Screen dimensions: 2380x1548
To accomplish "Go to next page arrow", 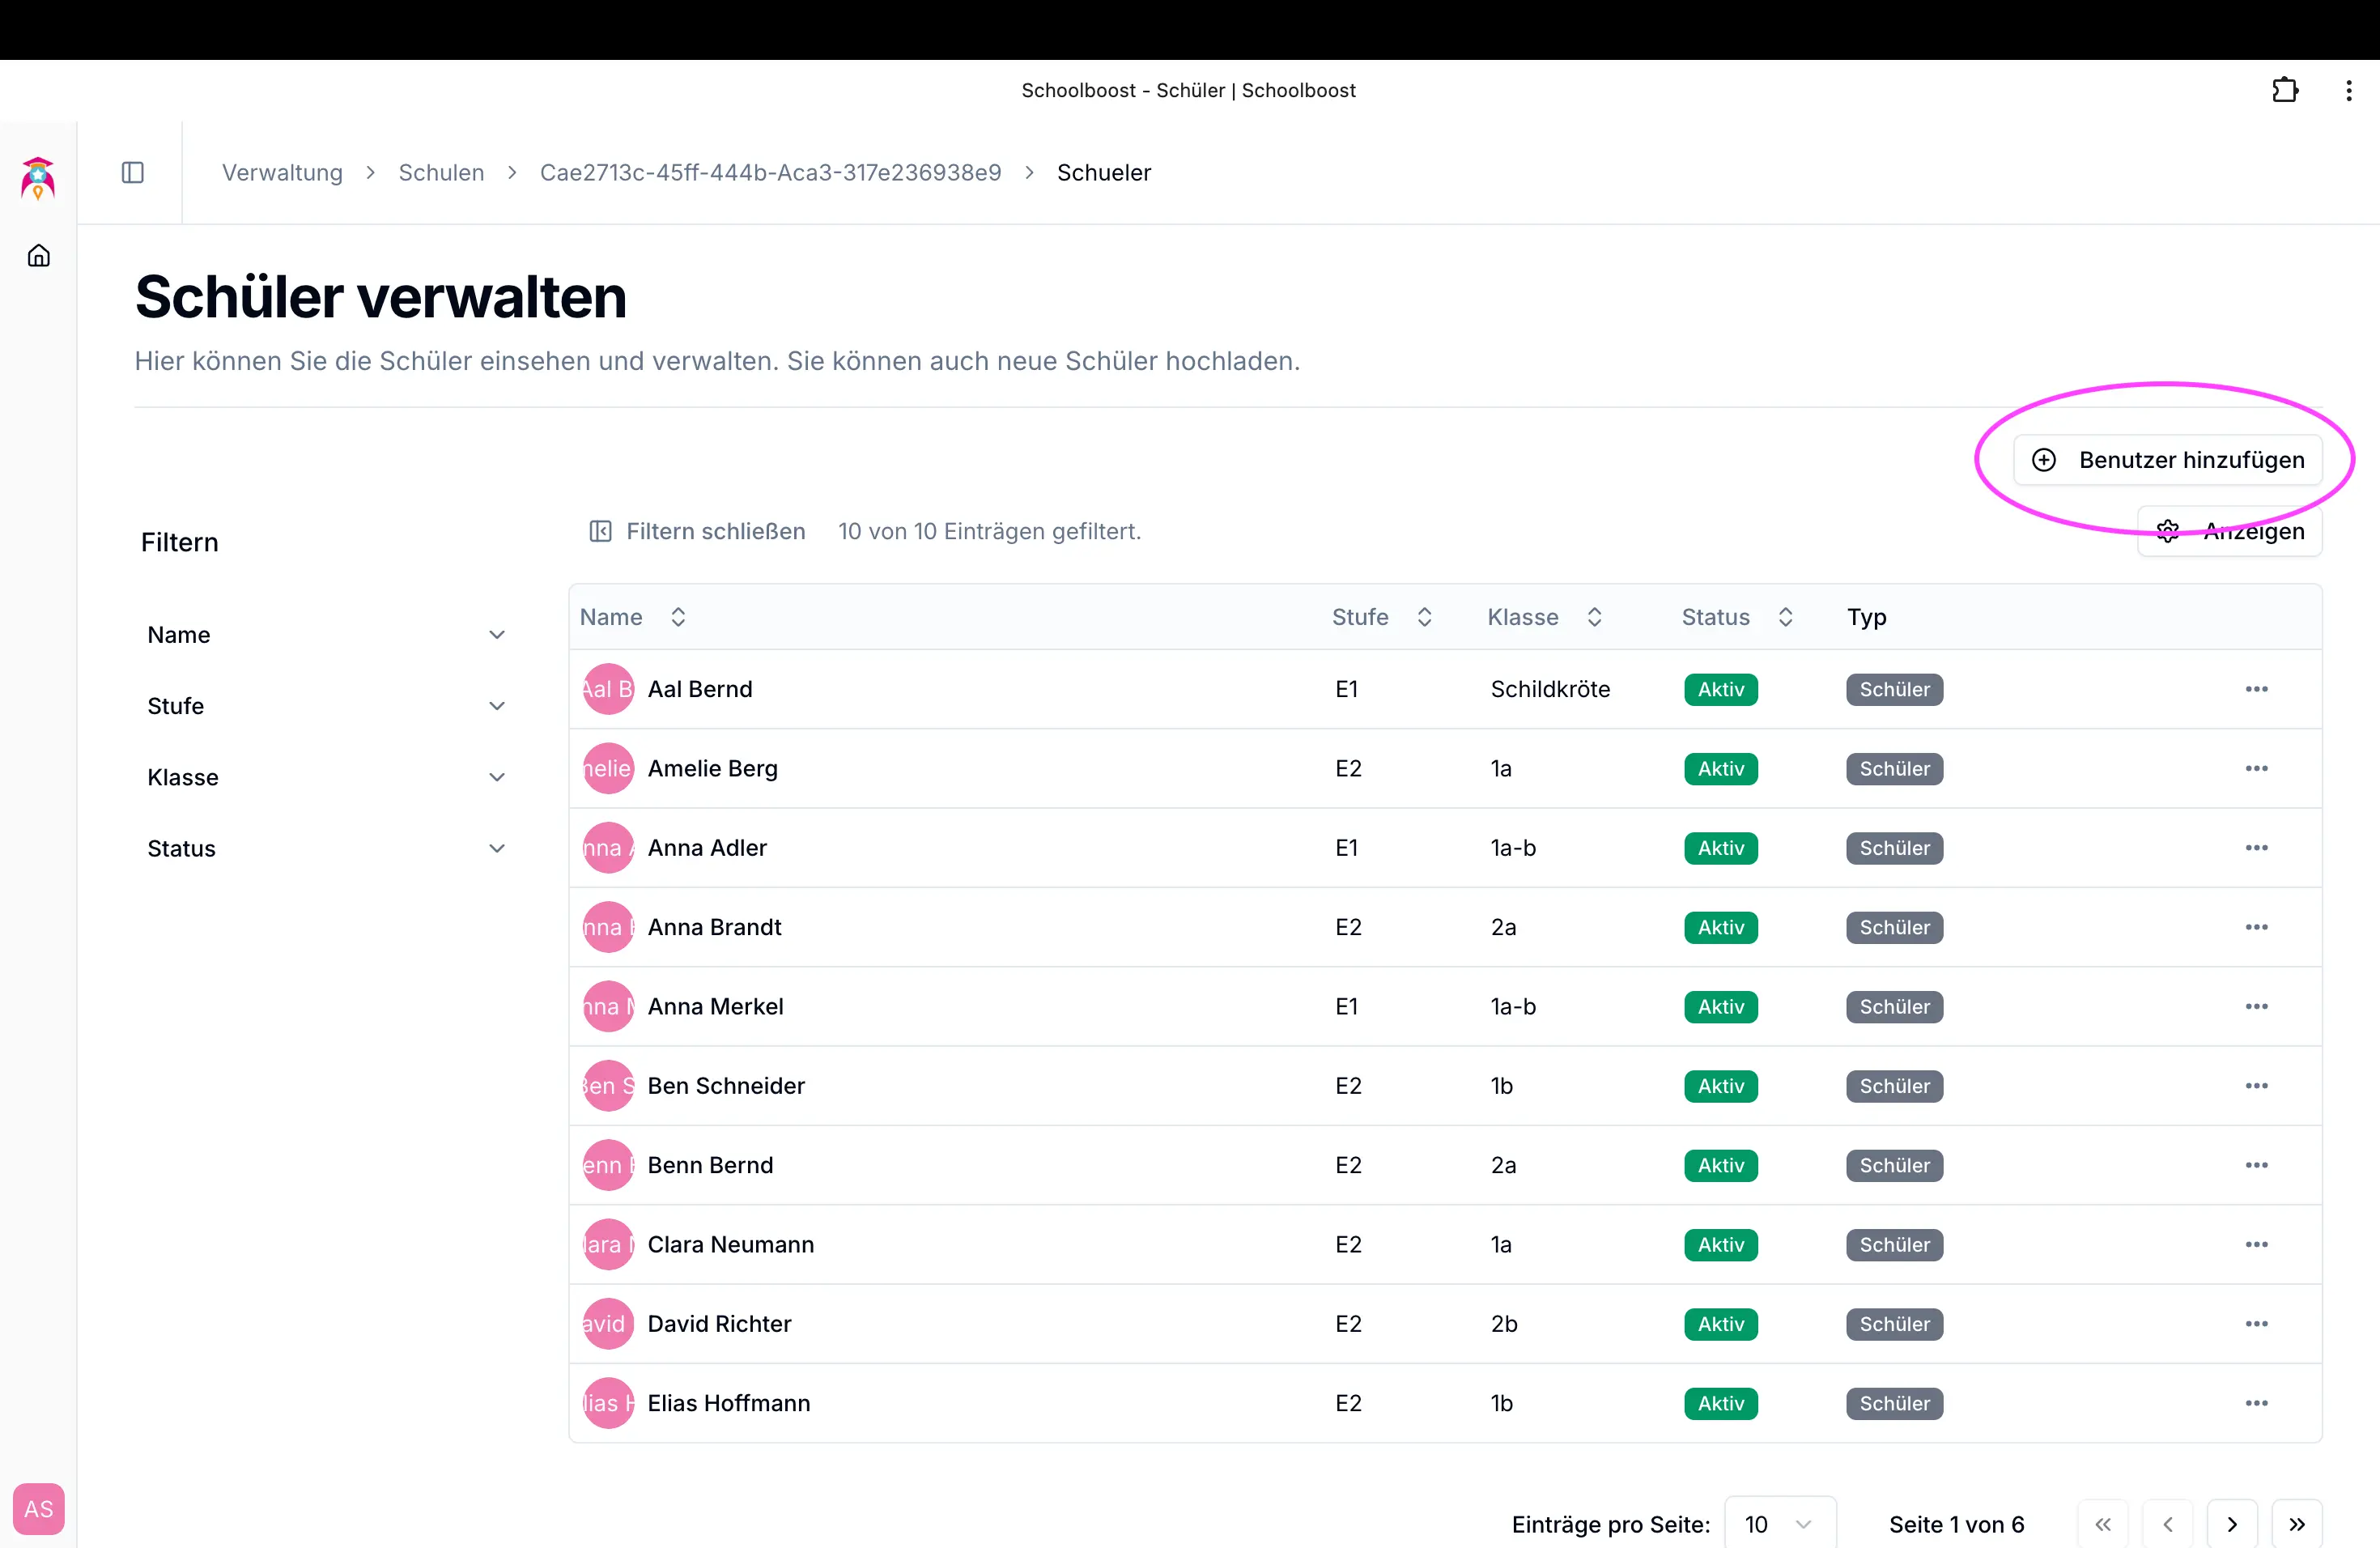I will click(2232, 1524).
